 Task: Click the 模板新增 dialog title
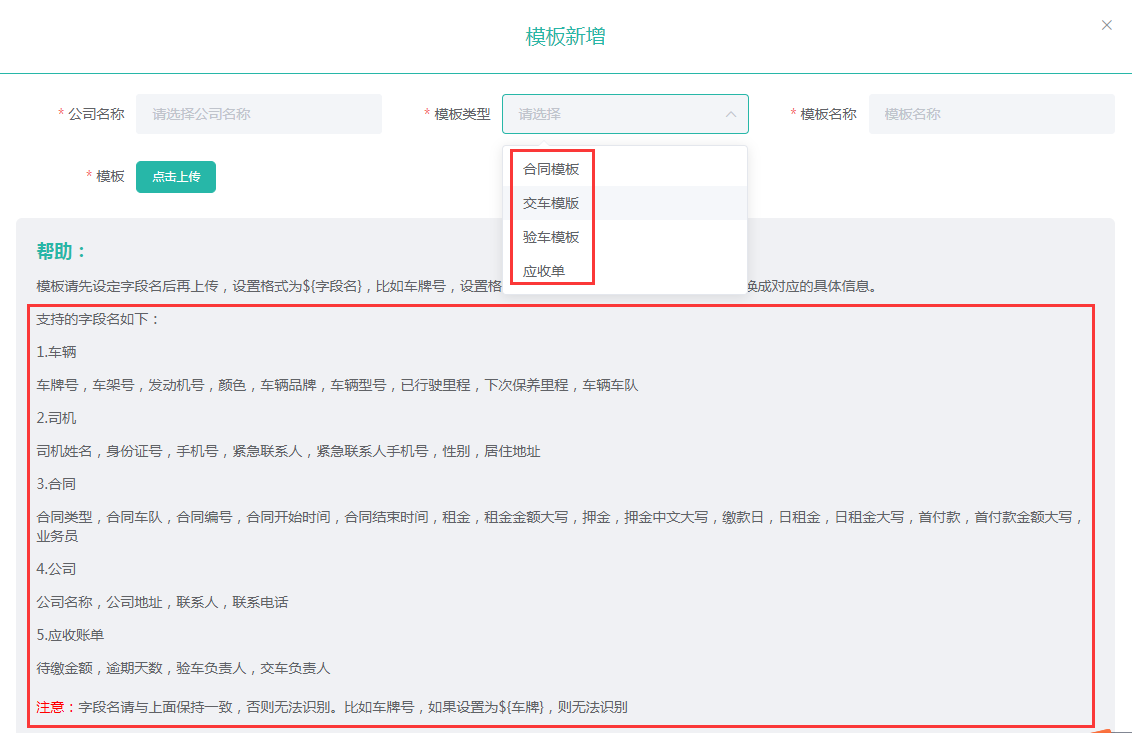coord(565,37)
